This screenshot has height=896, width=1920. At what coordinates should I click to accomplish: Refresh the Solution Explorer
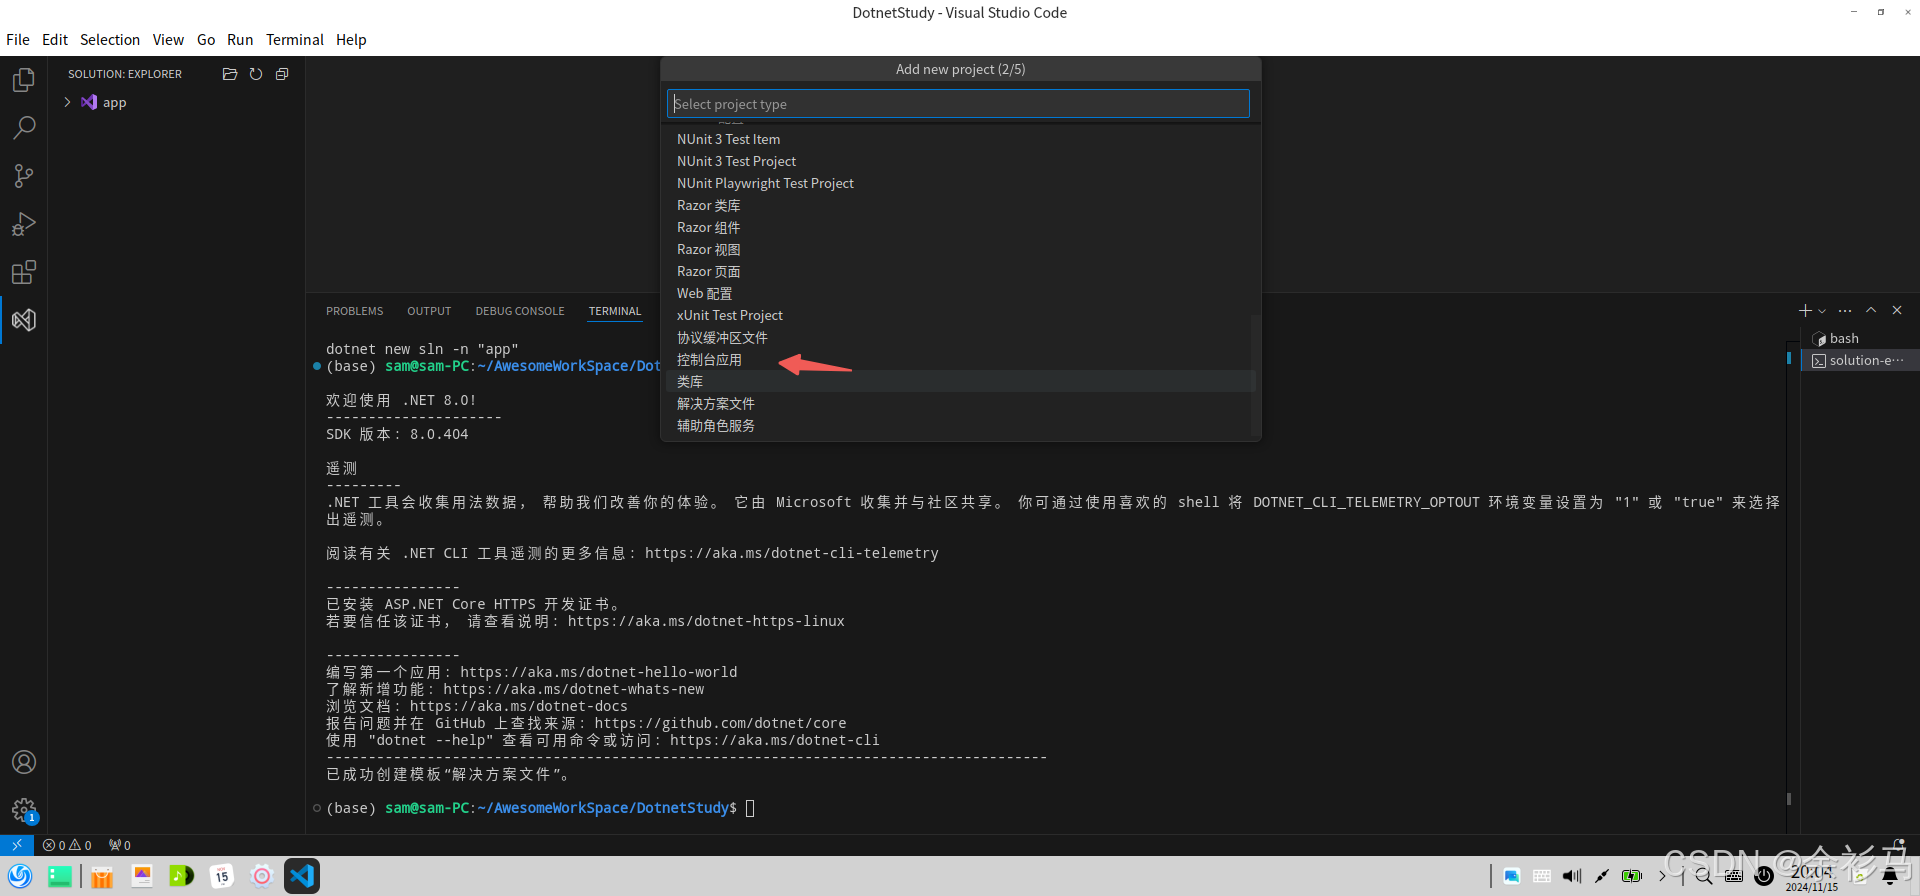pyautogui.click(x=256, y=74)
